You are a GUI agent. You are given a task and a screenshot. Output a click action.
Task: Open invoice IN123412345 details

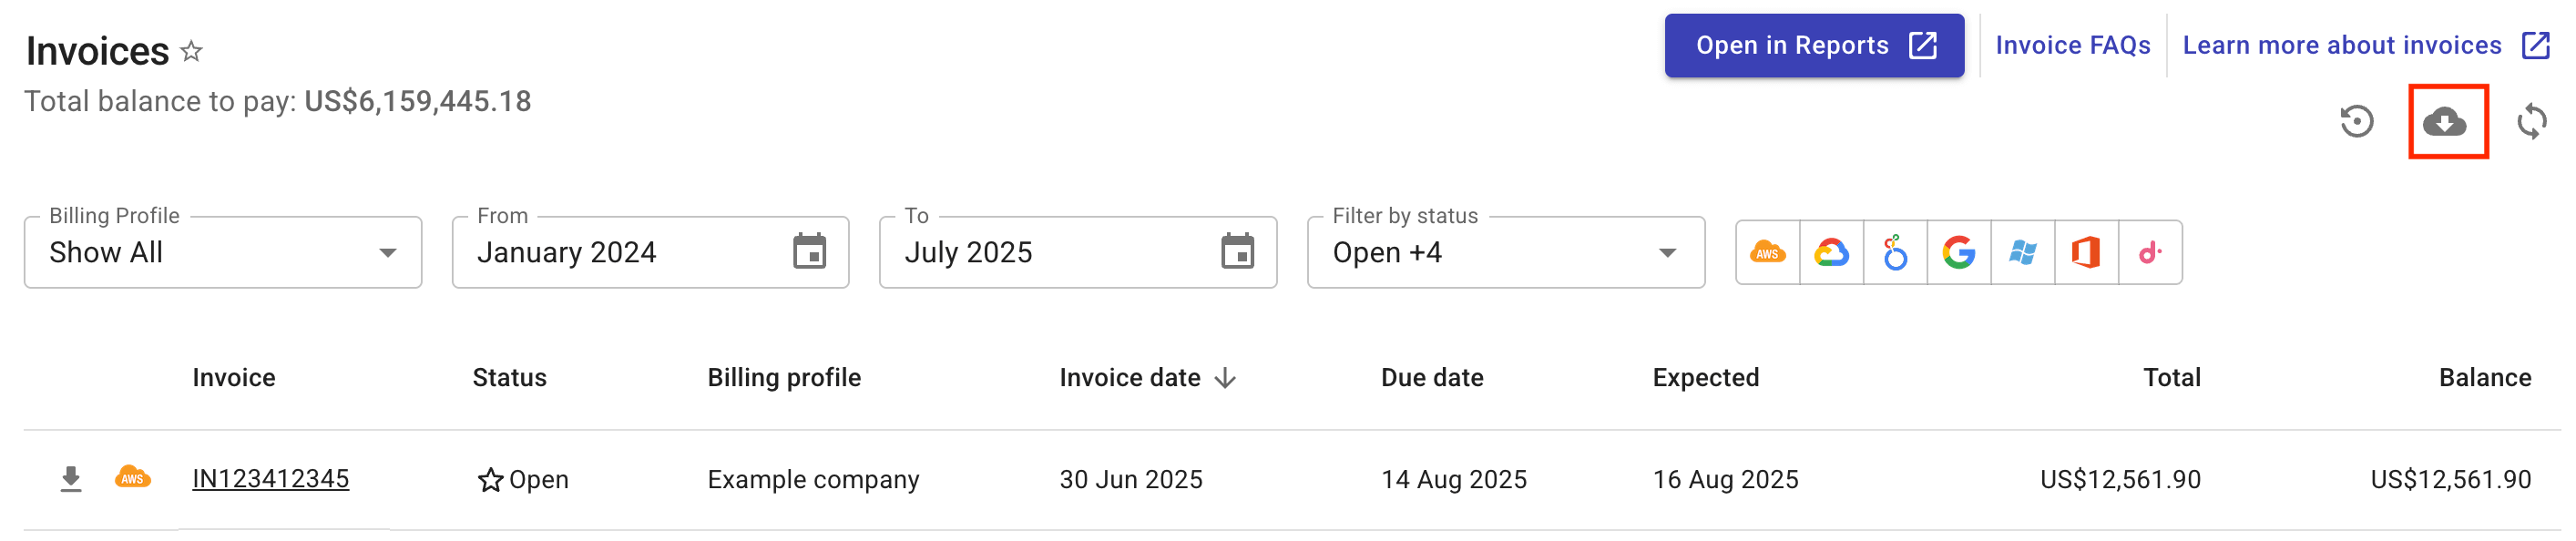(271, 479)
